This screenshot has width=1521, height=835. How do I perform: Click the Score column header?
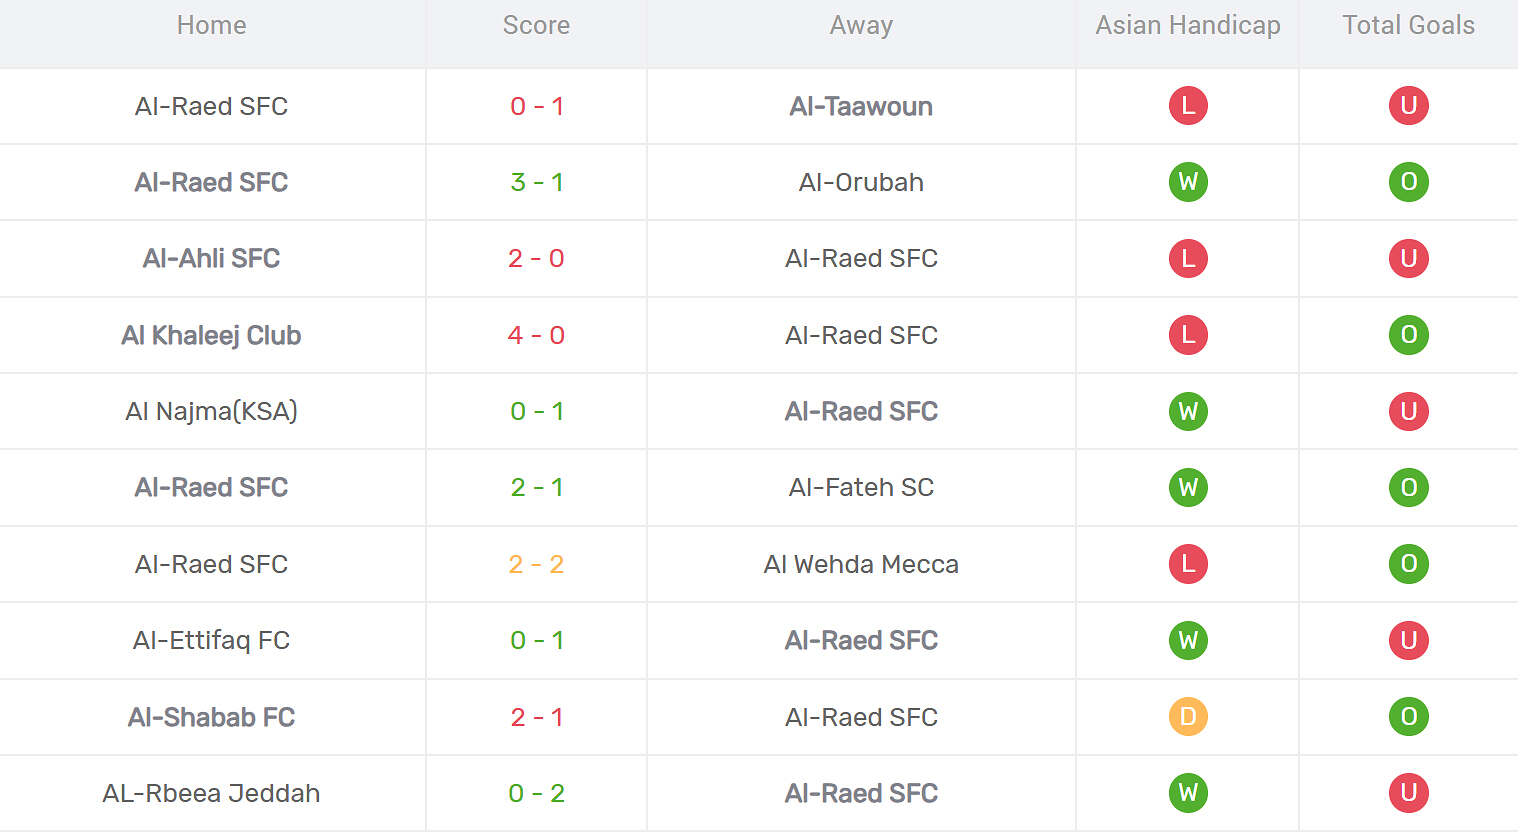(536, 26)
